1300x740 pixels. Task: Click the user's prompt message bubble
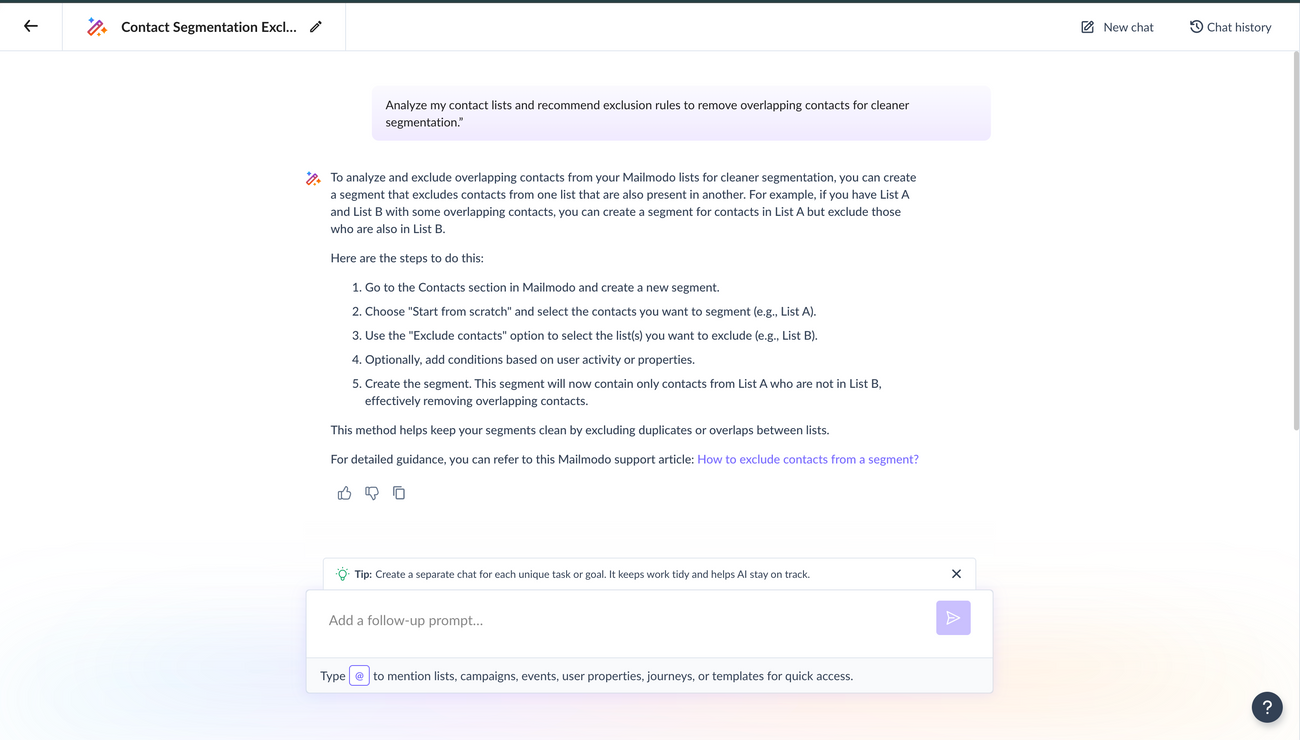pyautogui.click(x=681, y=113)
